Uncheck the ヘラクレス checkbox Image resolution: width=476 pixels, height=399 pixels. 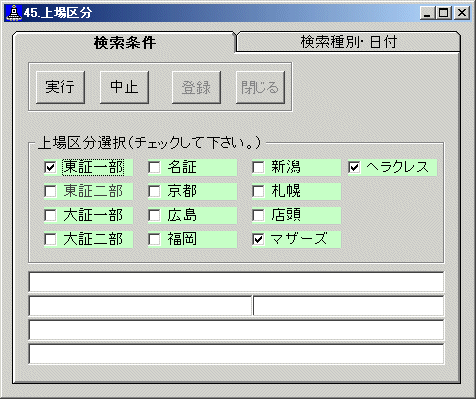(x=354, y=167)
